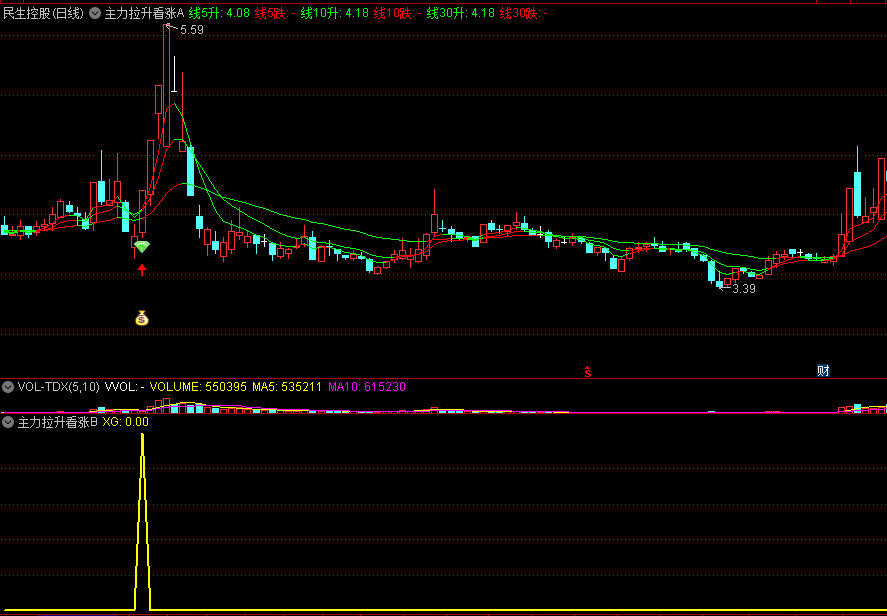The image size is (887, 616).
Task: Click the 5.59 high price label
Action: (x=192, y=30)
